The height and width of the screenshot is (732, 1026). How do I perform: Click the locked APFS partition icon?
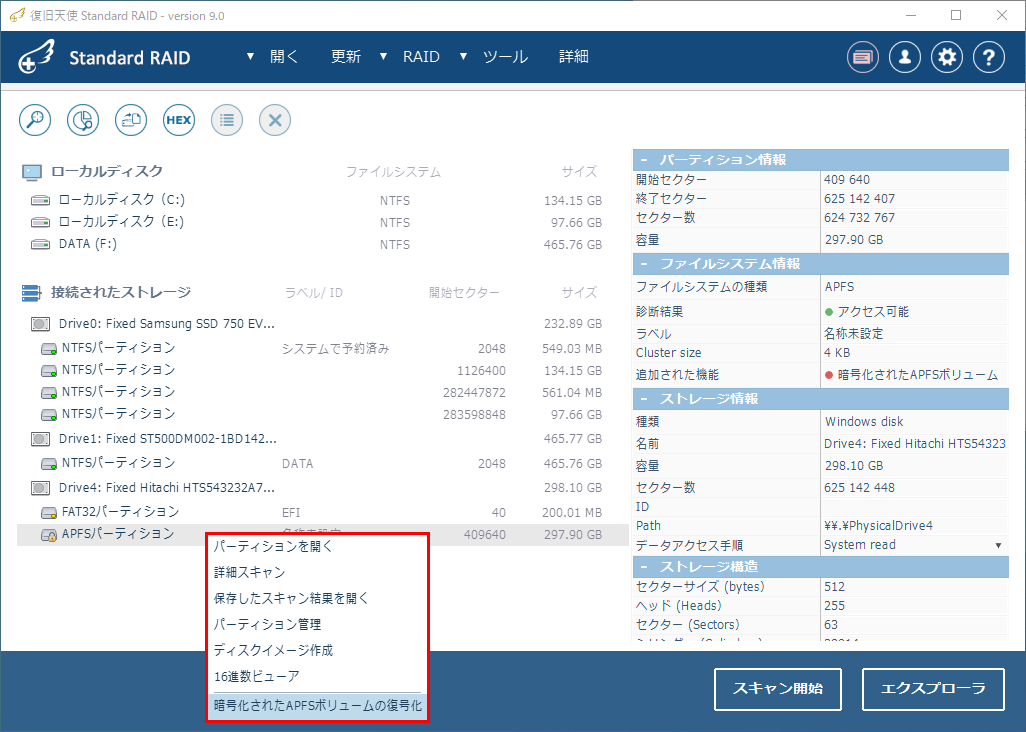pyautogui.click(x=49, y=535)
